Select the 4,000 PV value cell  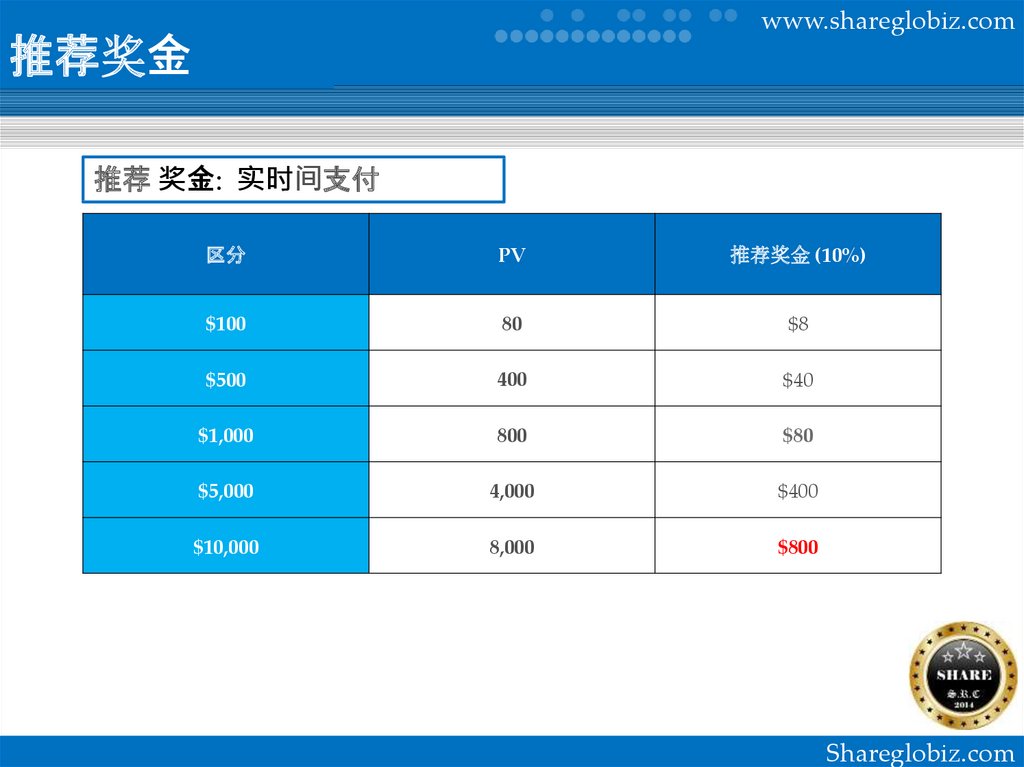point(512,491)
